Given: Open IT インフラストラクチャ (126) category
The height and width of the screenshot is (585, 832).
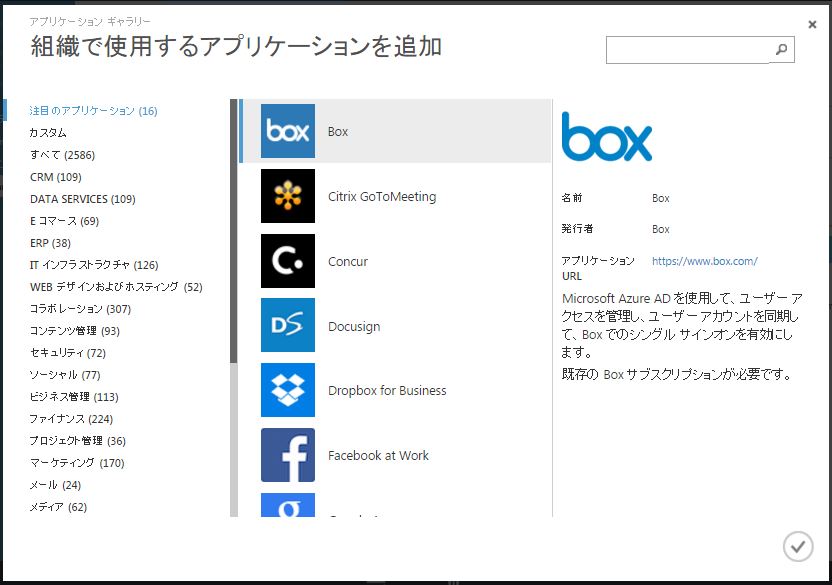Looking at the screenshot, I should click(94, 265).
